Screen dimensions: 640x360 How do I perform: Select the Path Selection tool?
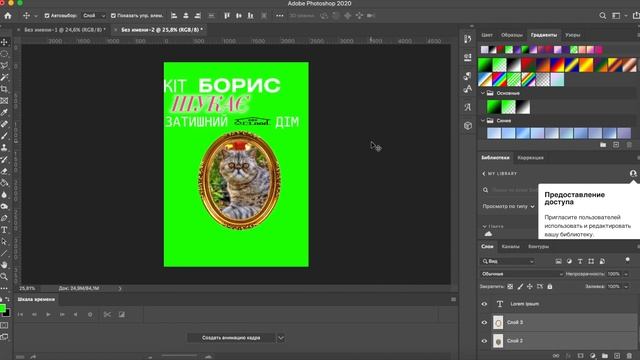[4, 242]
